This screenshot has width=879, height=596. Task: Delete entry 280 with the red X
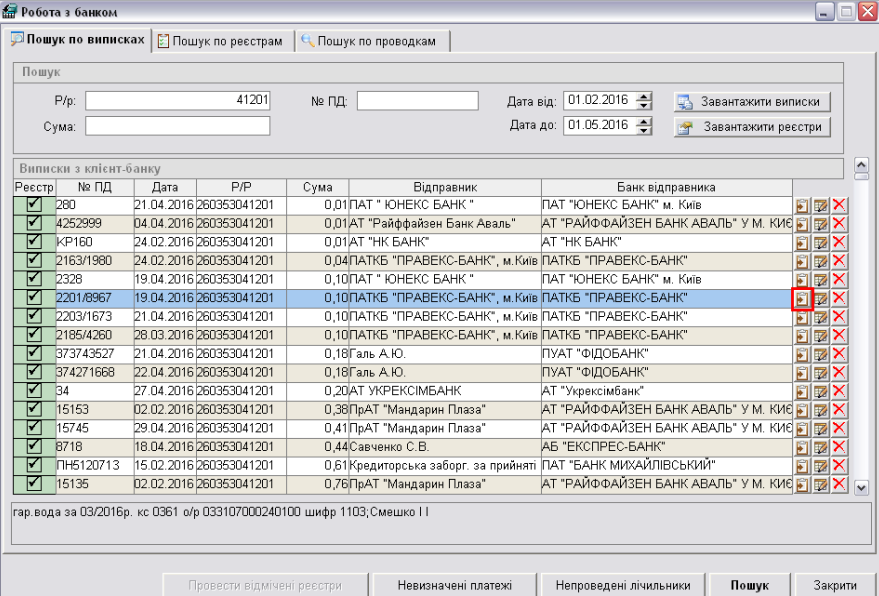pyautogui.click(x=838, y=205)
